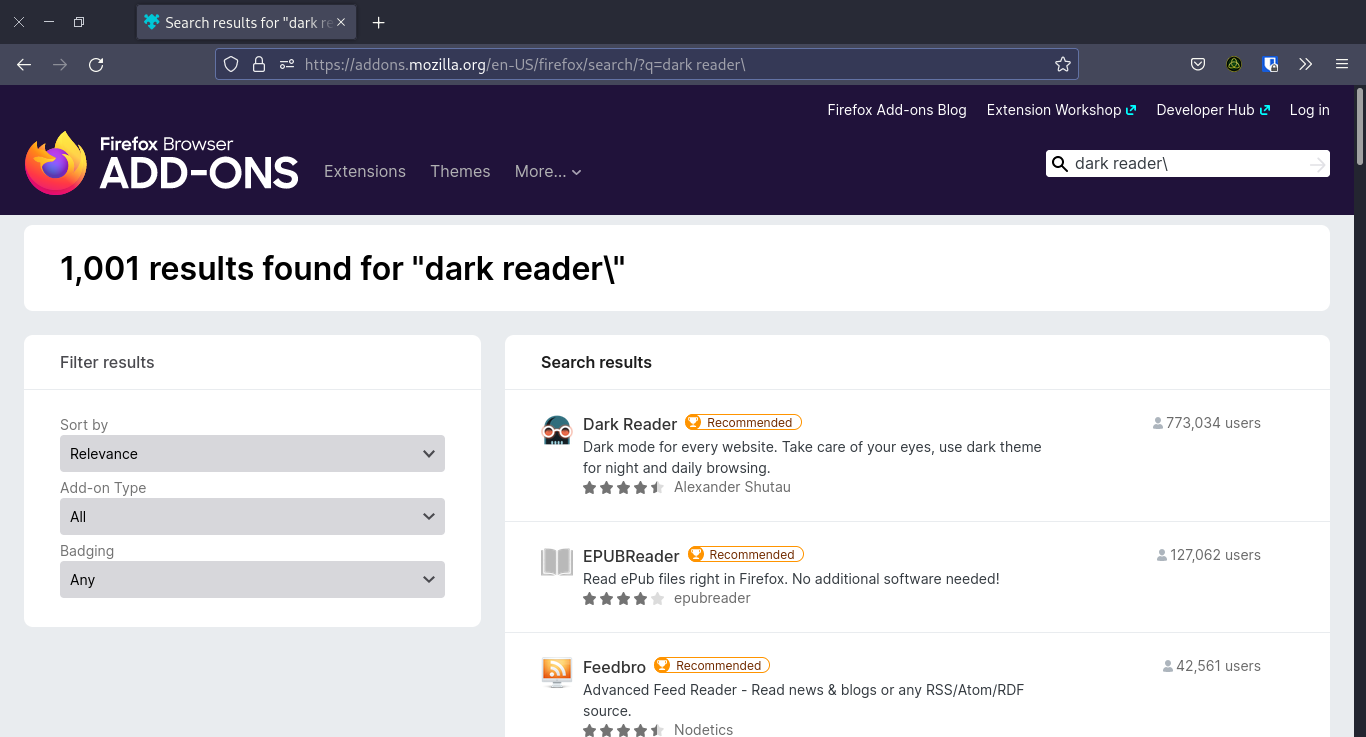Viewport: 1366px width, 737px height.
Task: Open the Add-on Type dropdown
Action: [252, 517]
